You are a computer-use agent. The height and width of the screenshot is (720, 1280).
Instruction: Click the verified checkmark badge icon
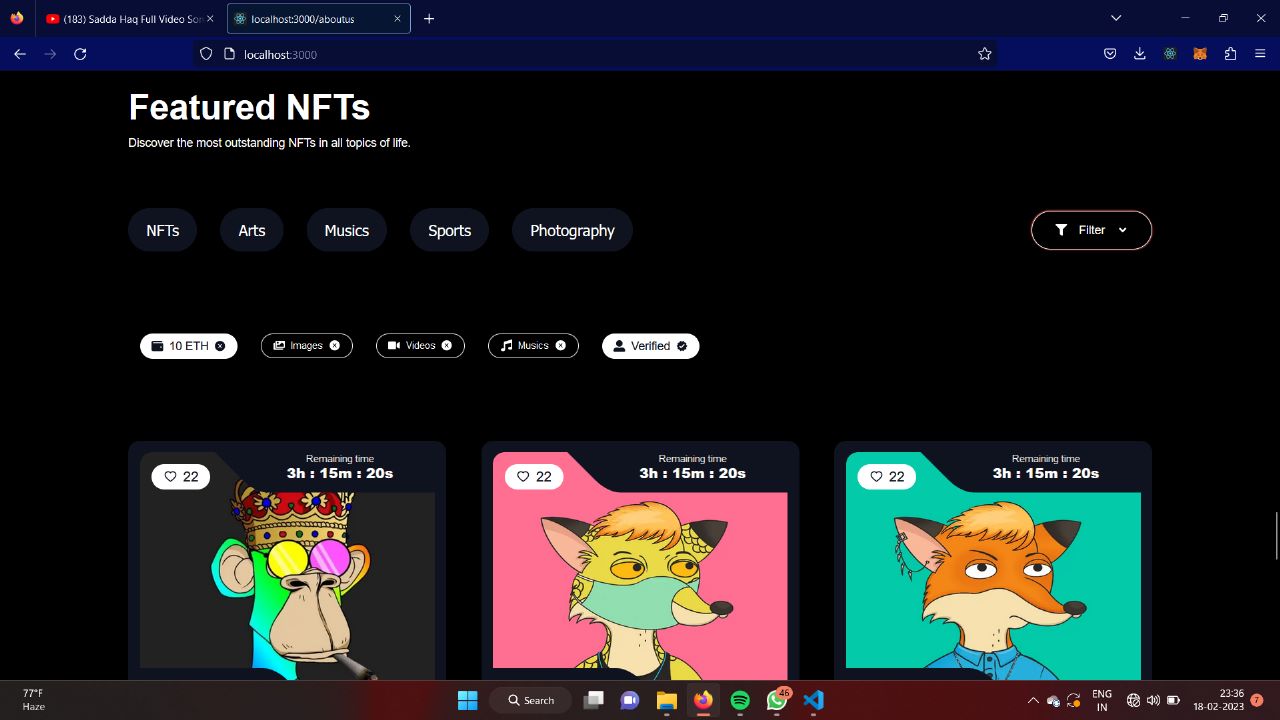coord(680,345)
